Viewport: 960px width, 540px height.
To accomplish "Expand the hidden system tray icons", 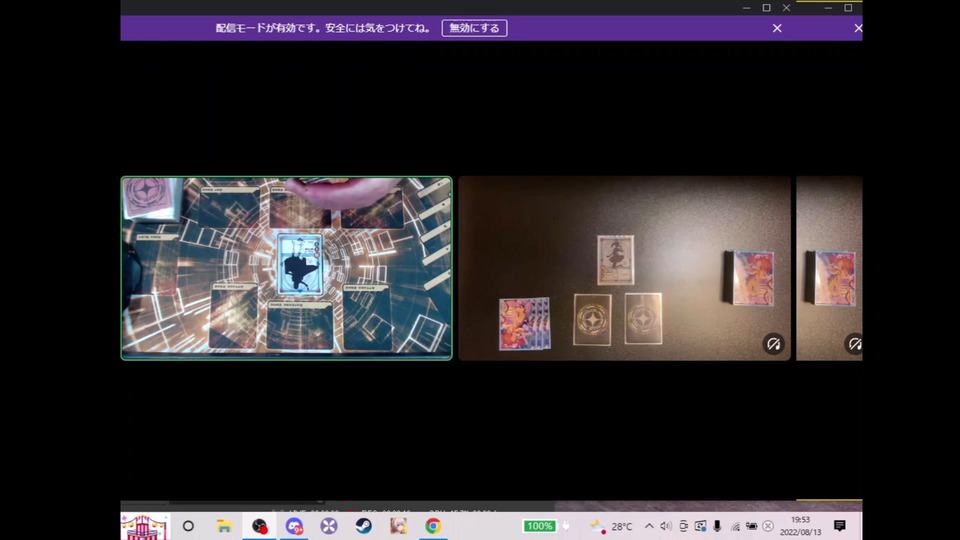I will click(x=649, y=526).
